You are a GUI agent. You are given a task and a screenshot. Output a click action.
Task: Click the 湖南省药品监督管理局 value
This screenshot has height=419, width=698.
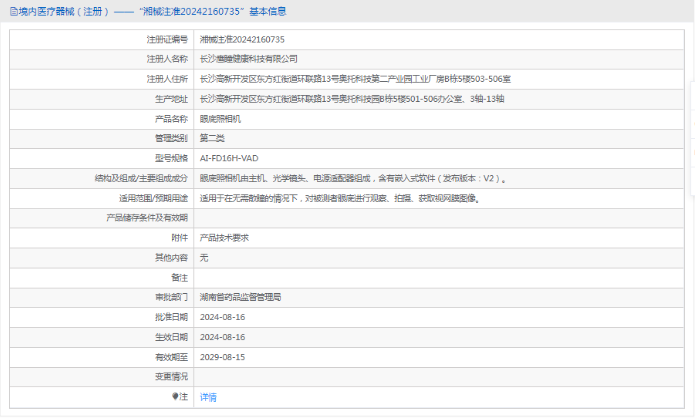(240, 297)
